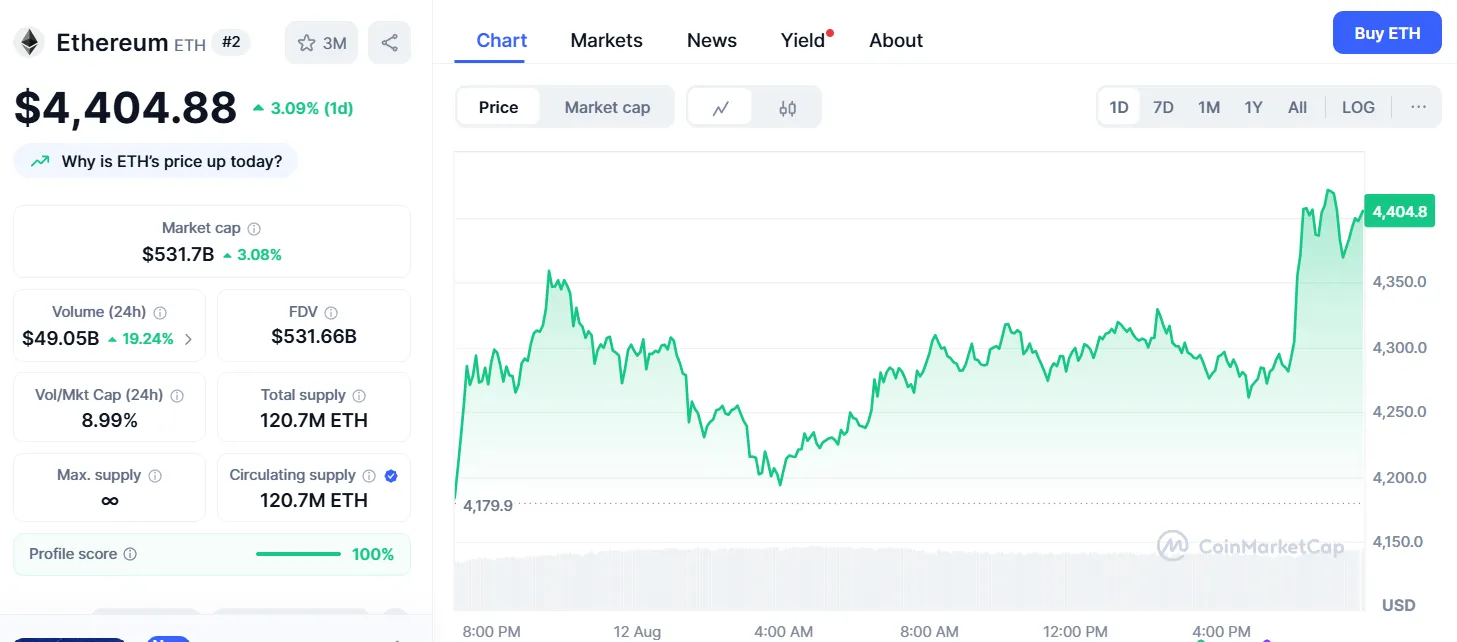
Task: Switch to the News tab
Action: click(x=711, y=41)
